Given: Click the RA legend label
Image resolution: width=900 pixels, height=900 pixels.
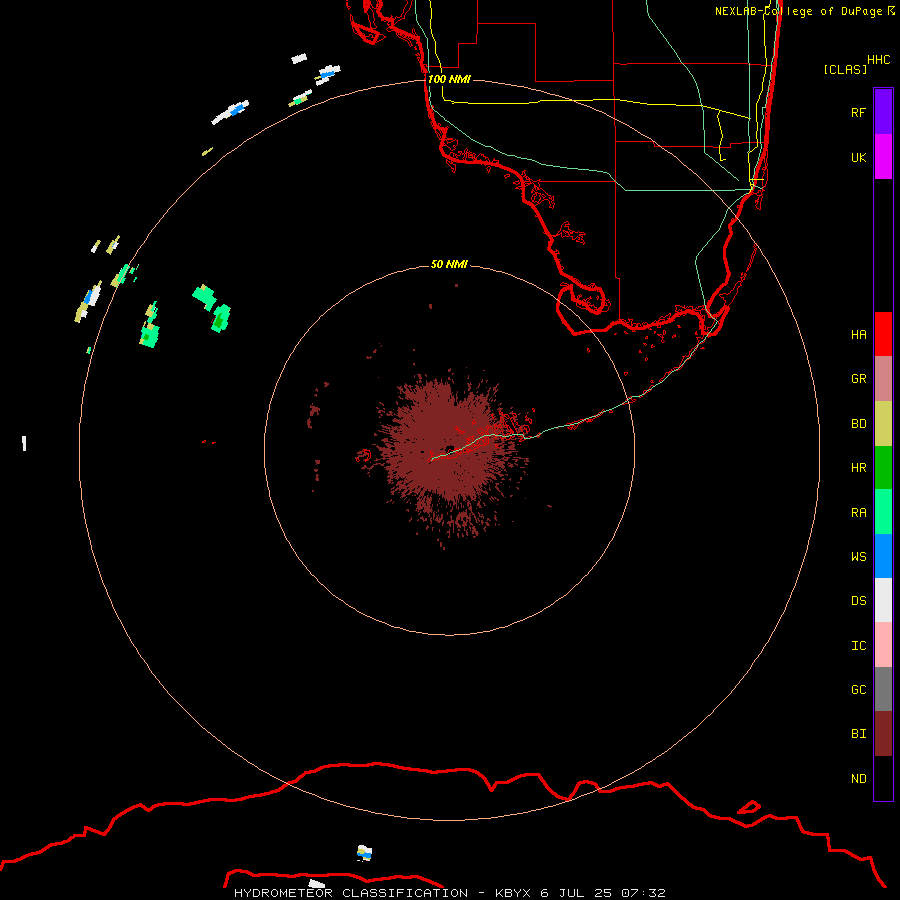Looking at the screenshot, I should tap(858, 513).
